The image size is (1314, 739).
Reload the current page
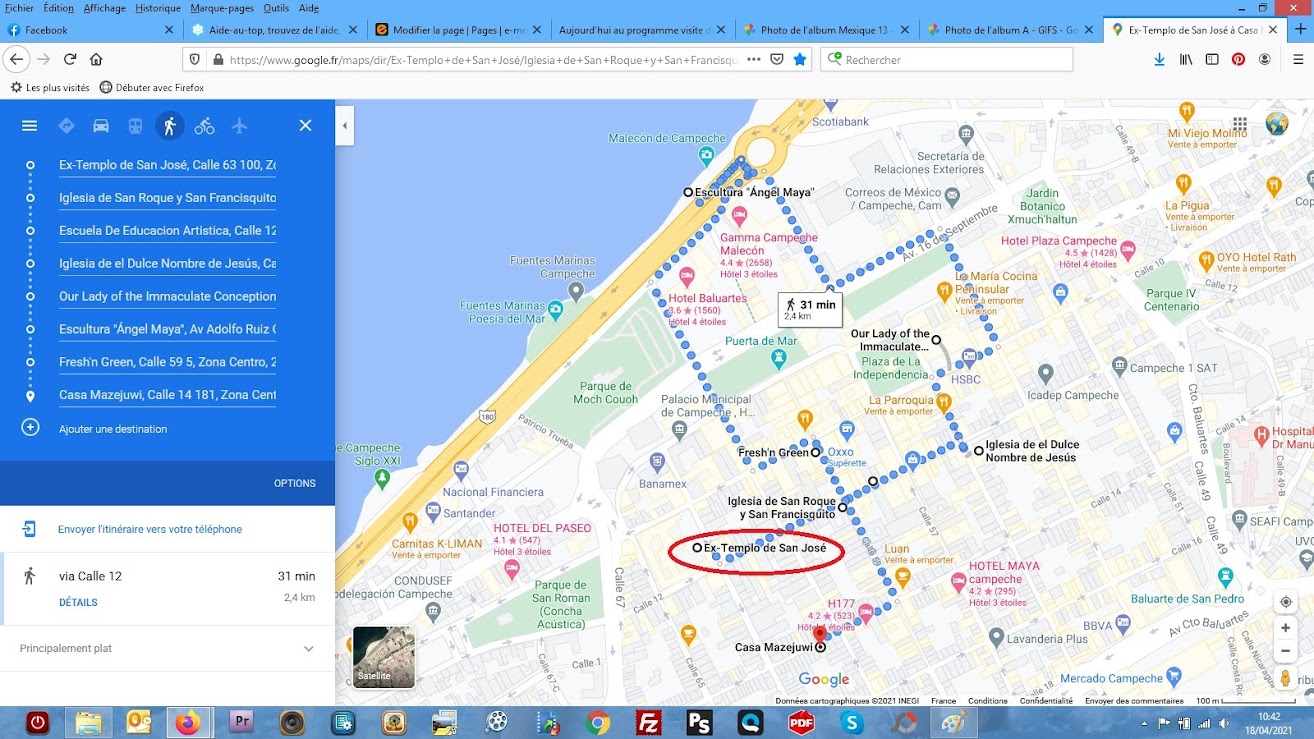[70, 59]
